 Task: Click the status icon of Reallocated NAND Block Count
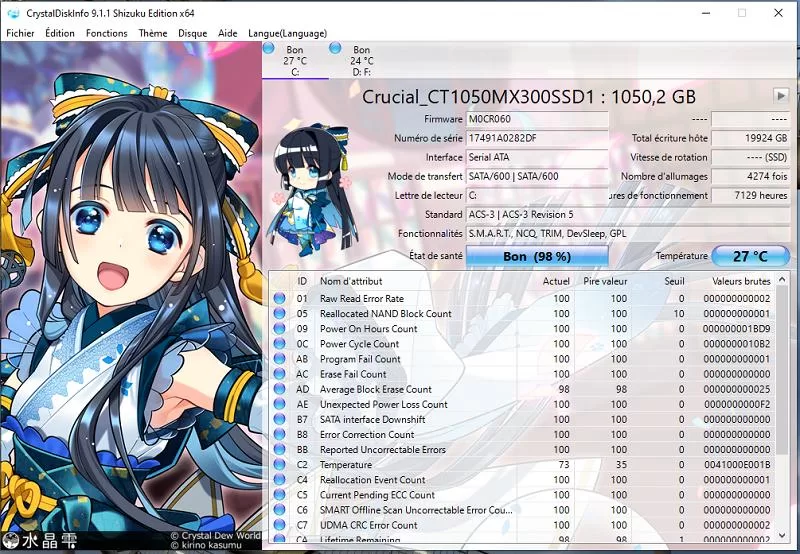280,314
